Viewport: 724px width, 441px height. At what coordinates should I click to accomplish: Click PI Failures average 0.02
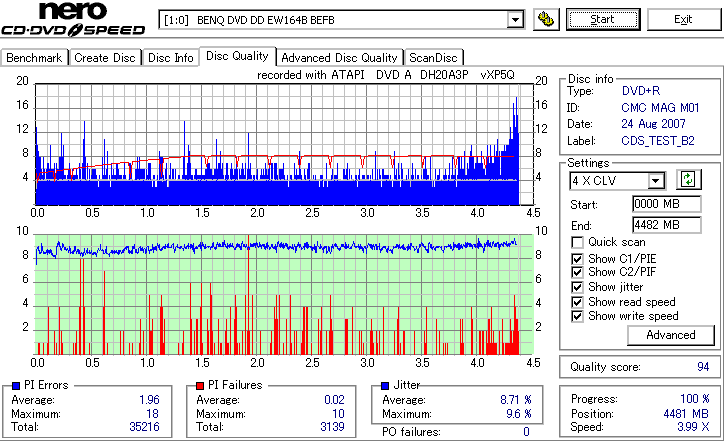334,400
